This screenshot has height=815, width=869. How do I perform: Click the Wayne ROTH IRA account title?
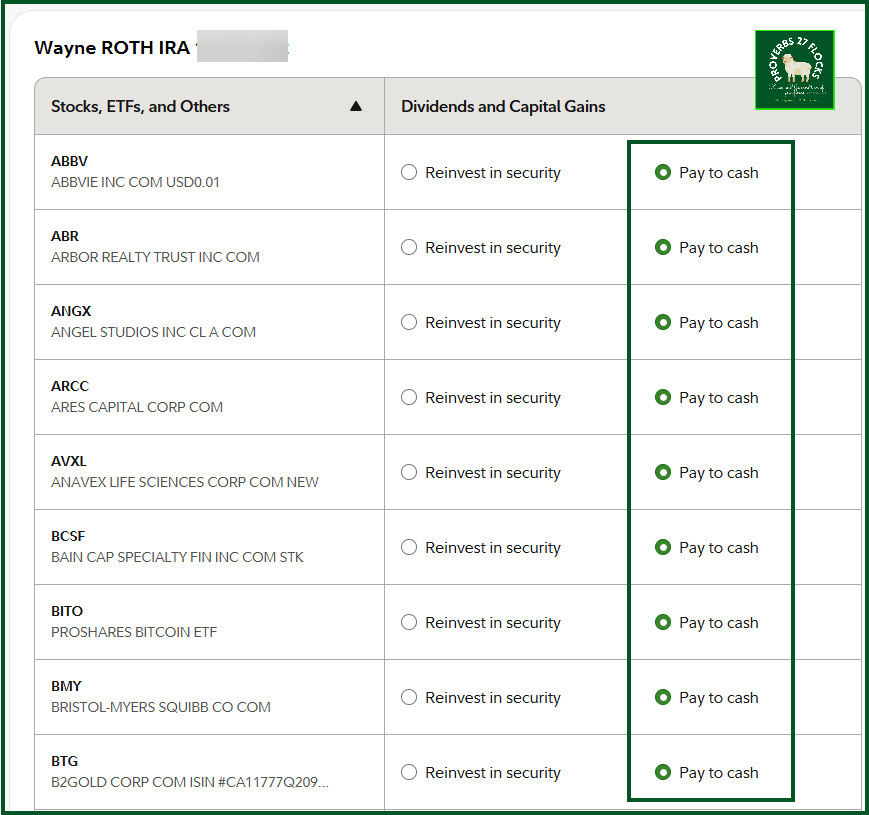112,48
